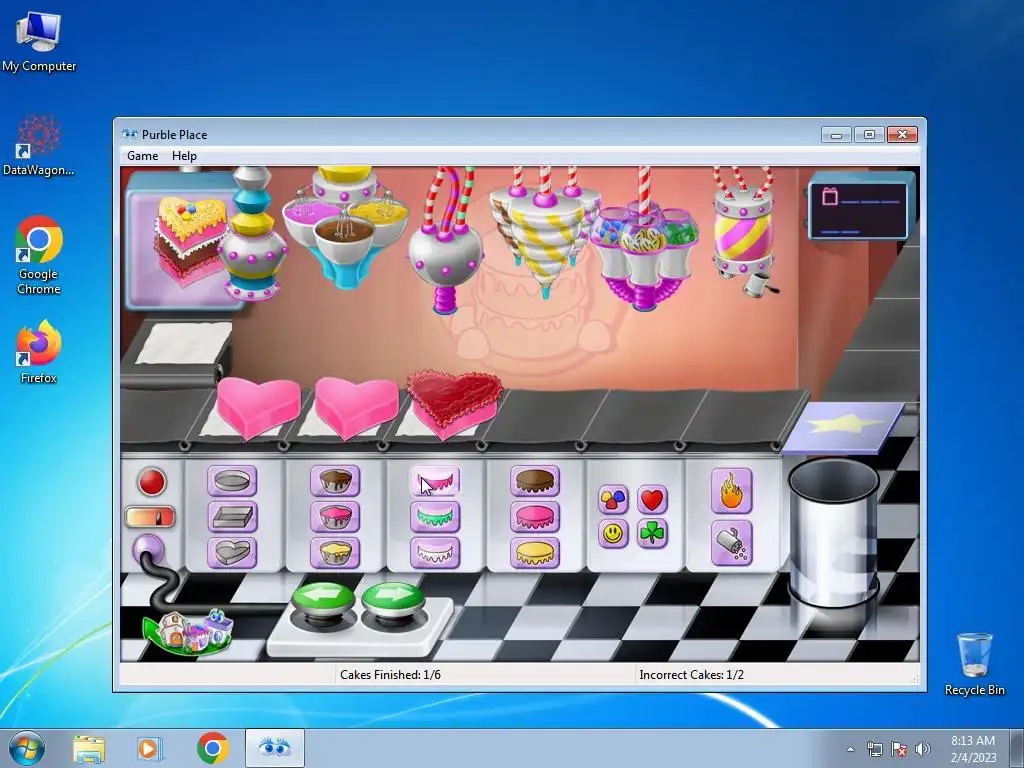Image resolution: width=1024 pixels, height=768 pixels.
Task: Apply the chocolate brown frosting top button
Action: pos(535,481)
